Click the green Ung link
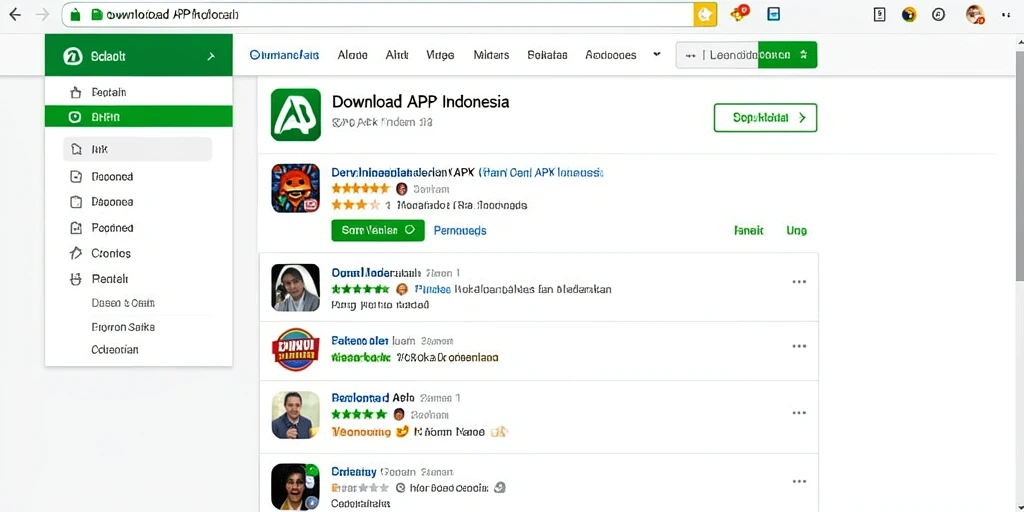This screenshot has width=1024, height=512. (797, 231)
